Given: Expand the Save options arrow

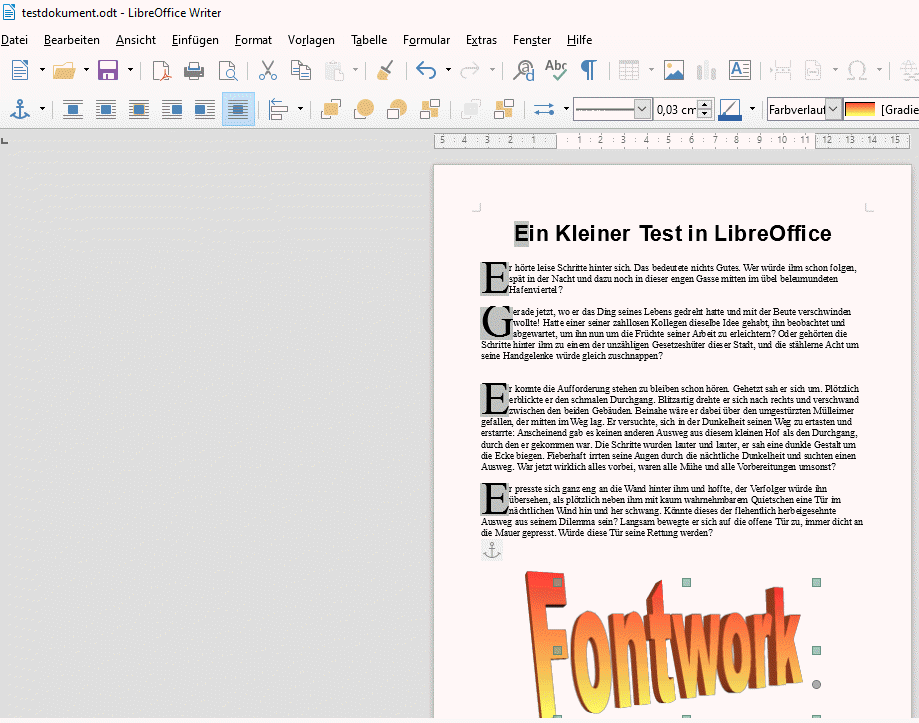Looking at the screenshot, I should coord(130,70).
